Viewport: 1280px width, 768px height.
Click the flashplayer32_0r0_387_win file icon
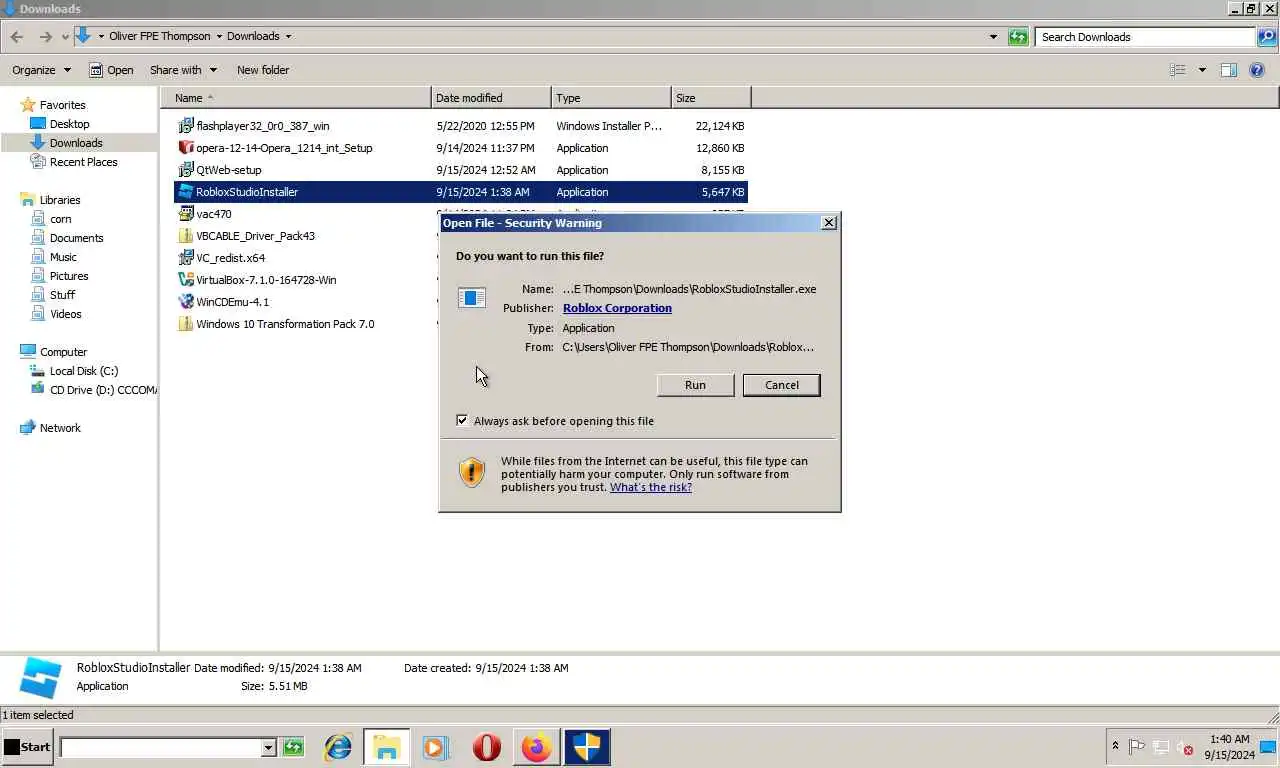click(185, 126)
